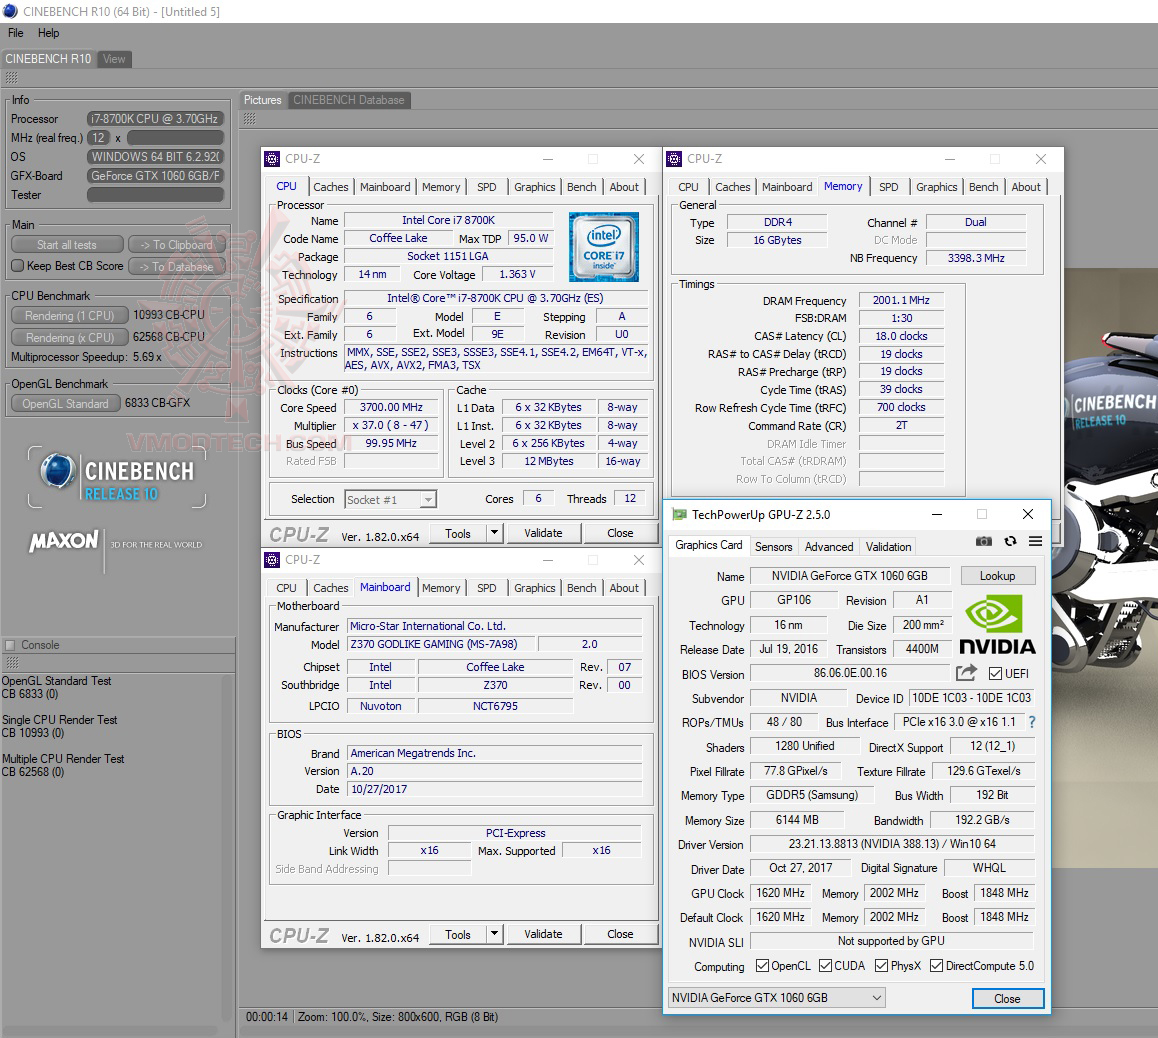Refresh GPU-Z readings using the refresh icon
The width and height of the screenshot is (1158, 1038).
(1010, 541)
